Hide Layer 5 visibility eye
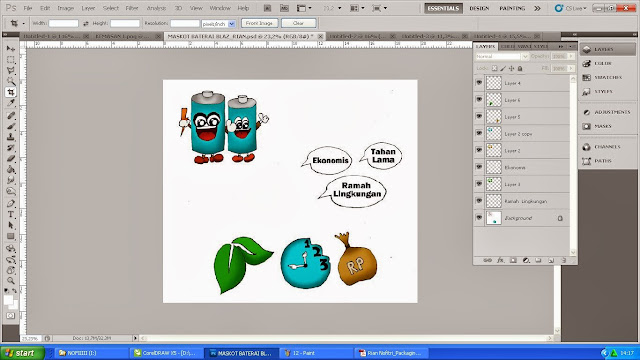The height and width of the screenshot is (360, 640). (479, 117)
